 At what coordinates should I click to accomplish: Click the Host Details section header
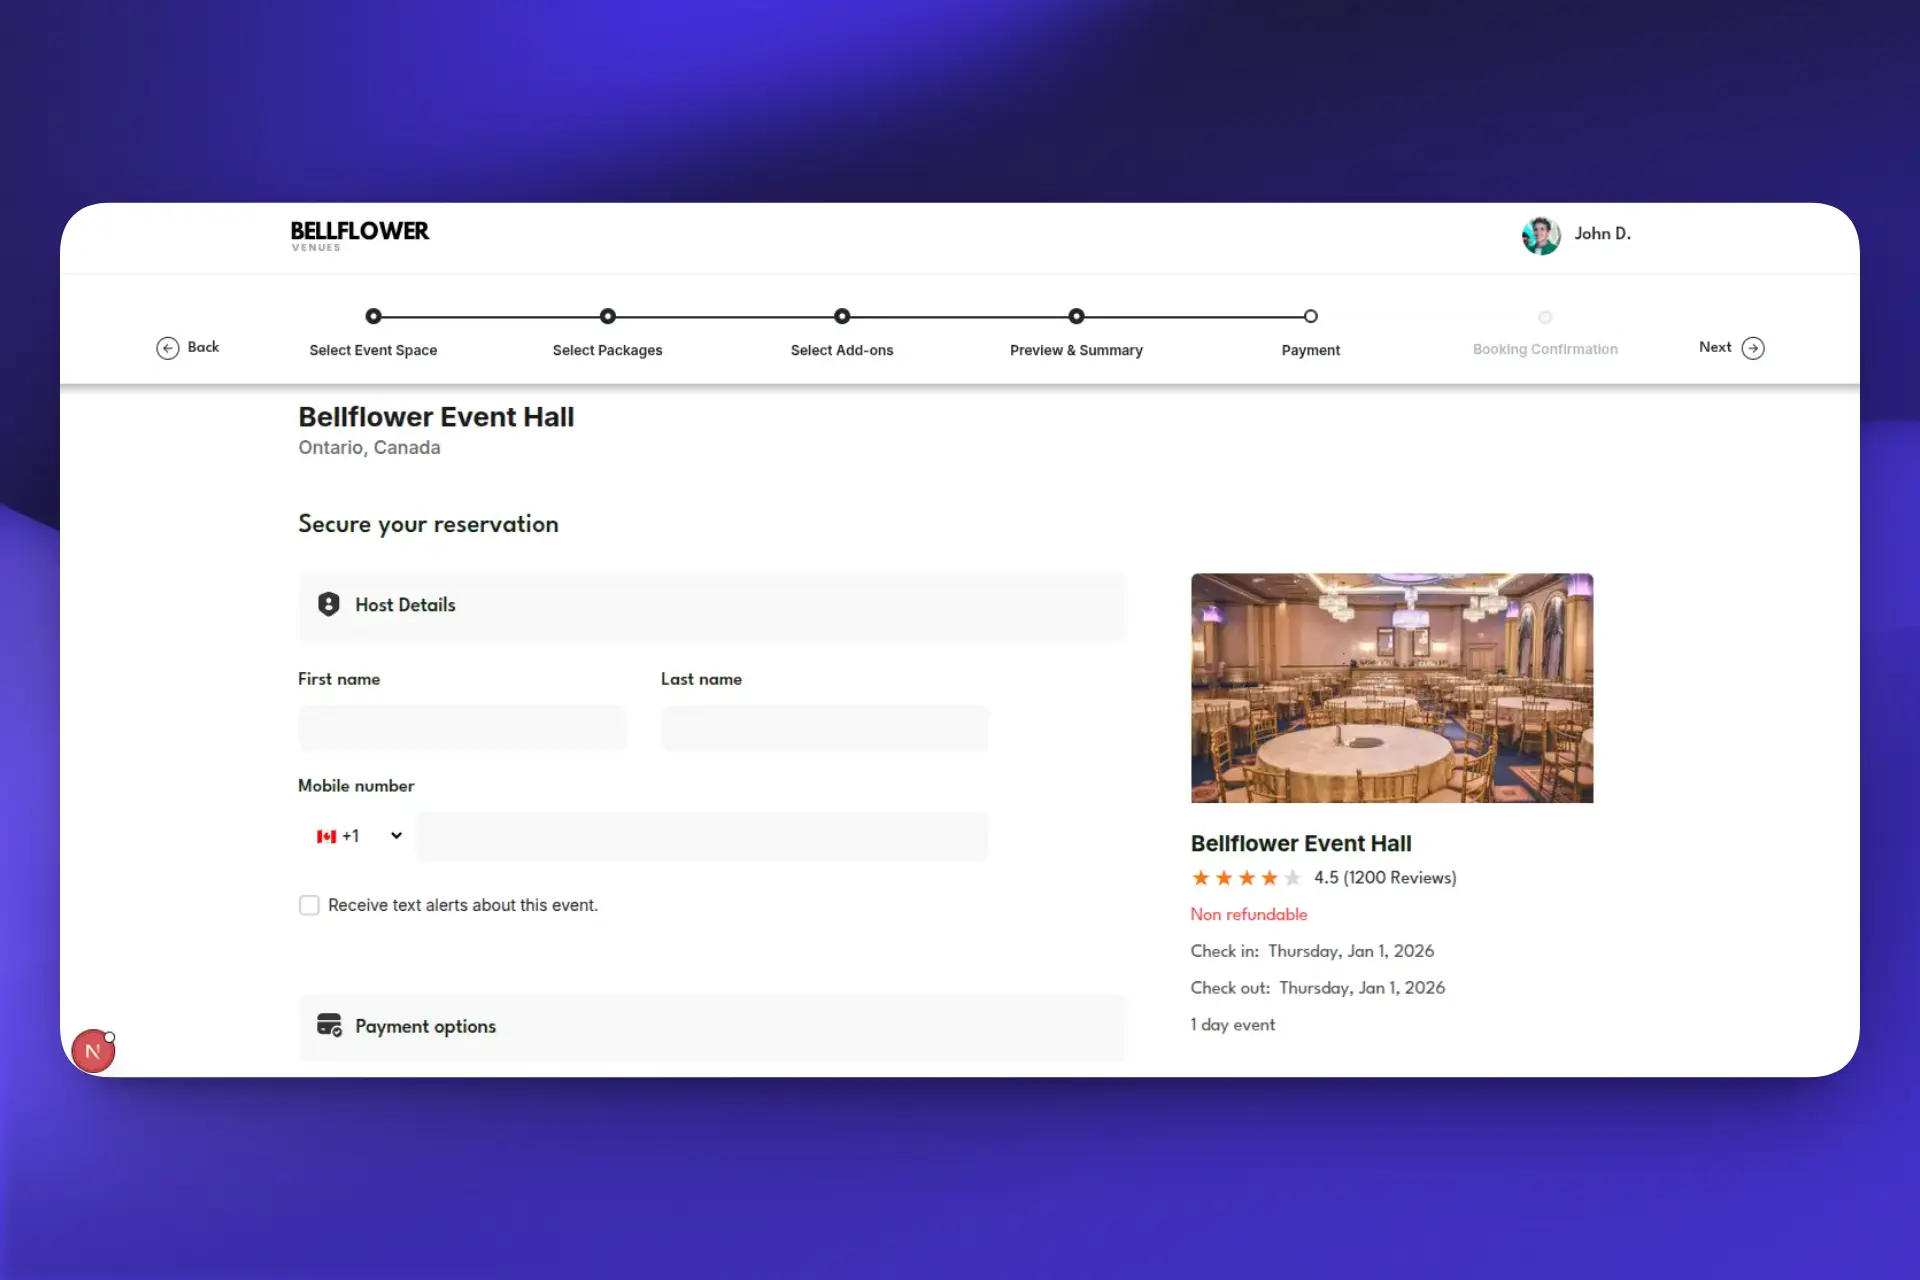point(712,606)
